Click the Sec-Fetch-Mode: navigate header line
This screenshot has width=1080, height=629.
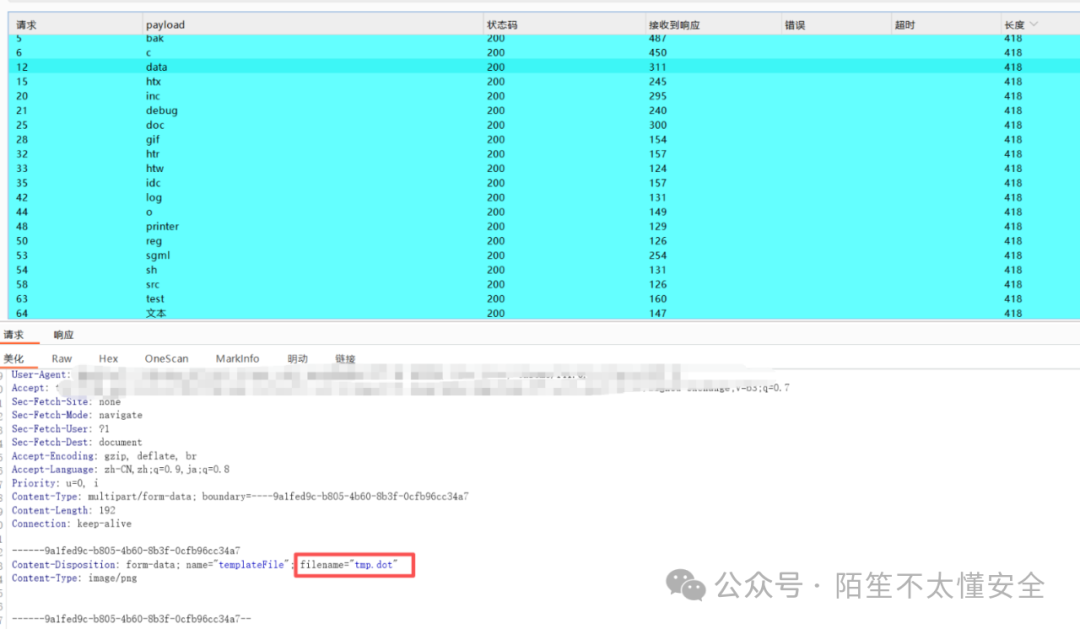point(77,415)
